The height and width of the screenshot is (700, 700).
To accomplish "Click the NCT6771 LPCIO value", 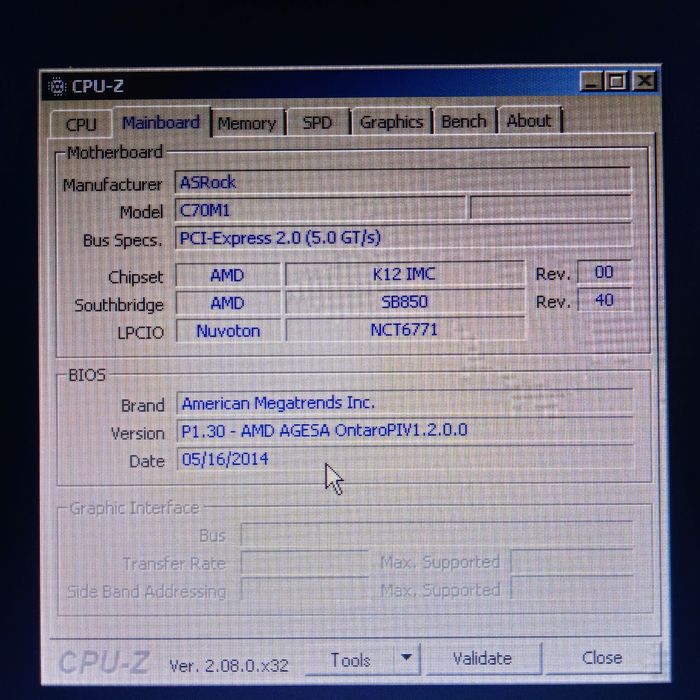I will (404, 329).
